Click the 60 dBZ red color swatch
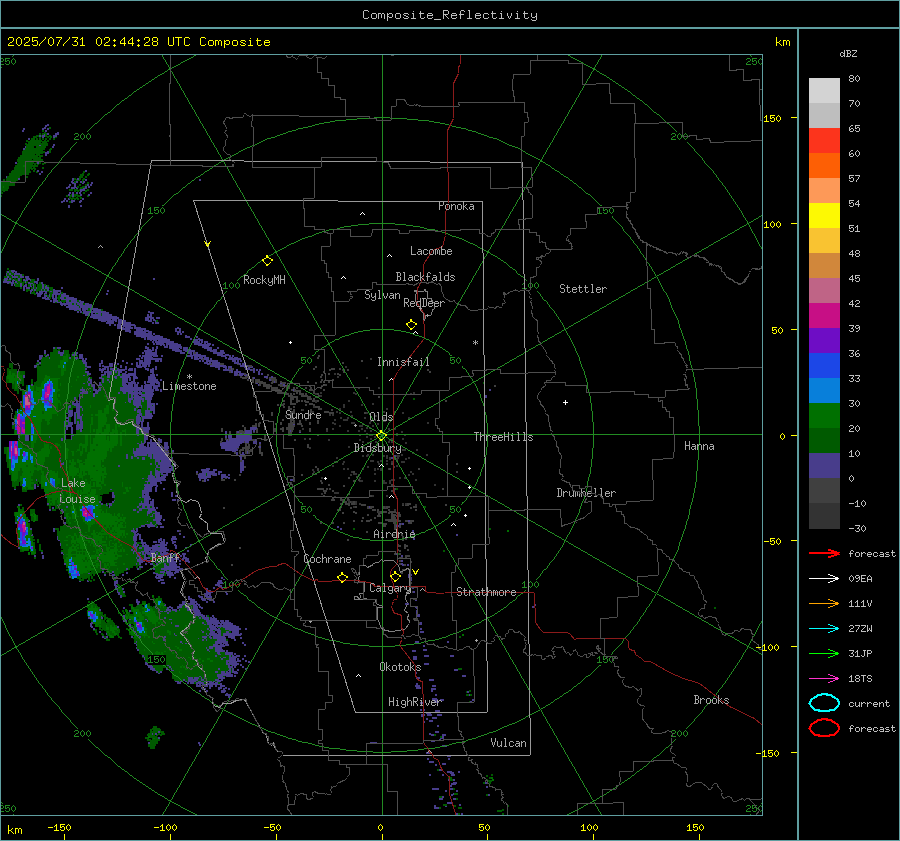The image size is (900, 841). coord(824,141)
